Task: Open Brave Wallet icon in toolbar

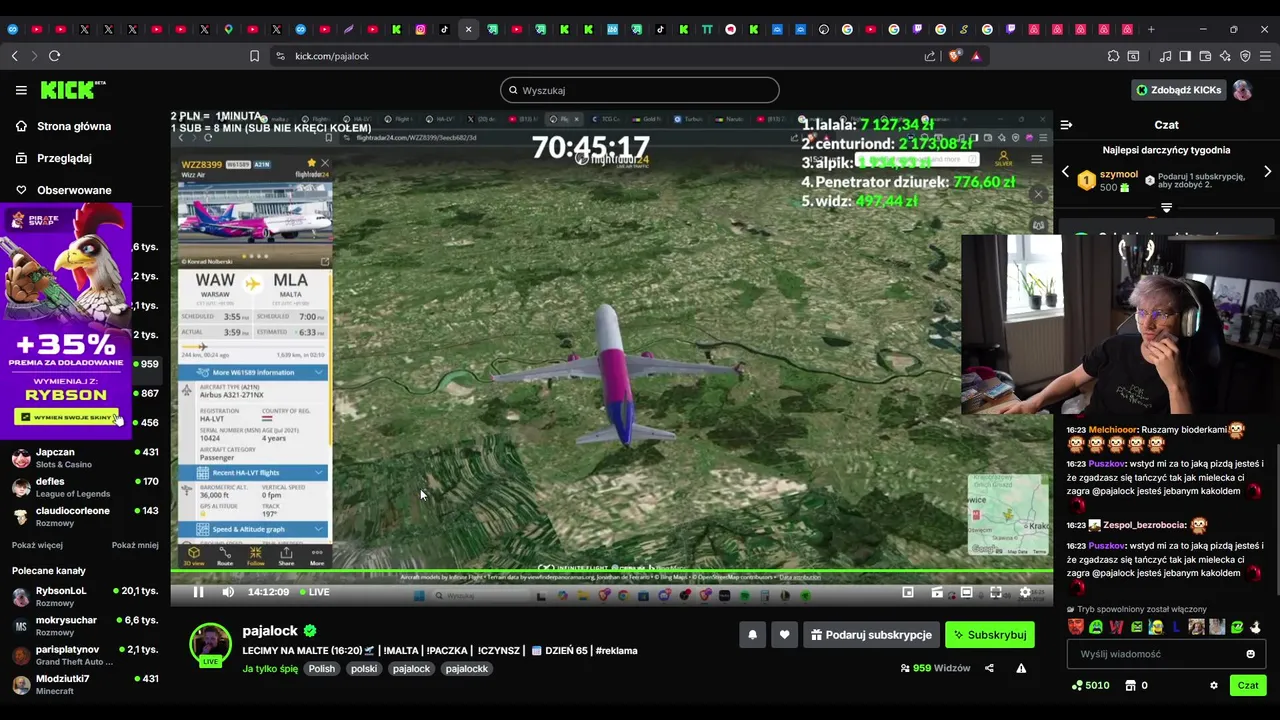Action: coord(1205,56)
